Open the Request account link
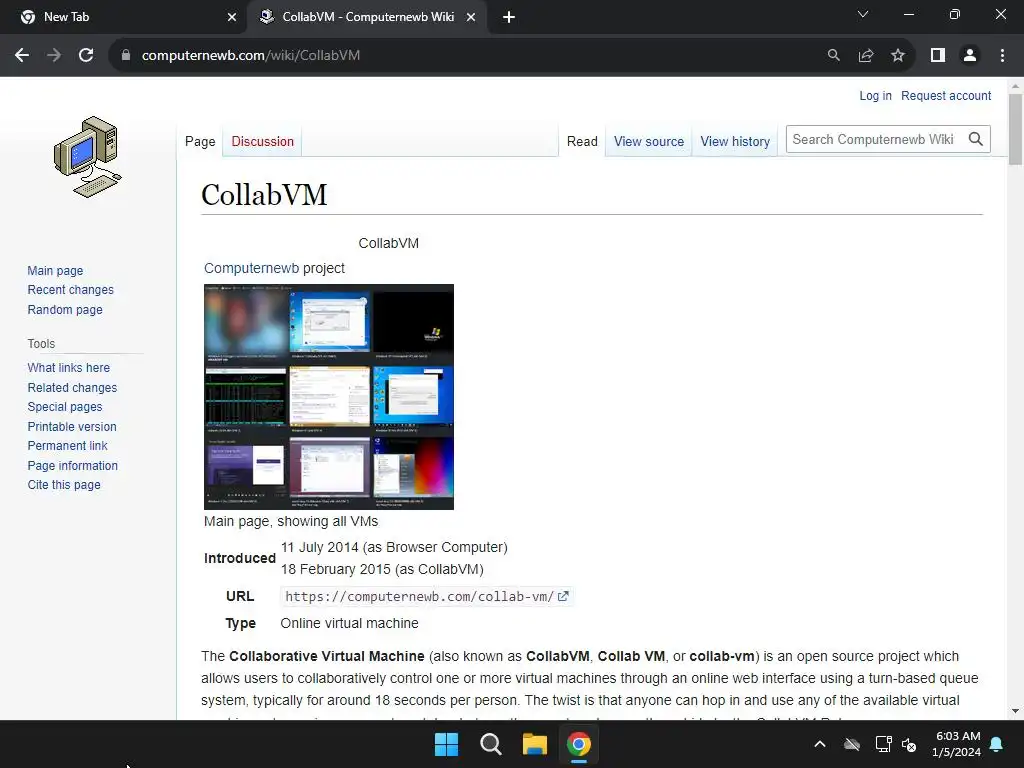1024x768 pixels. click(x=946, y=96)
